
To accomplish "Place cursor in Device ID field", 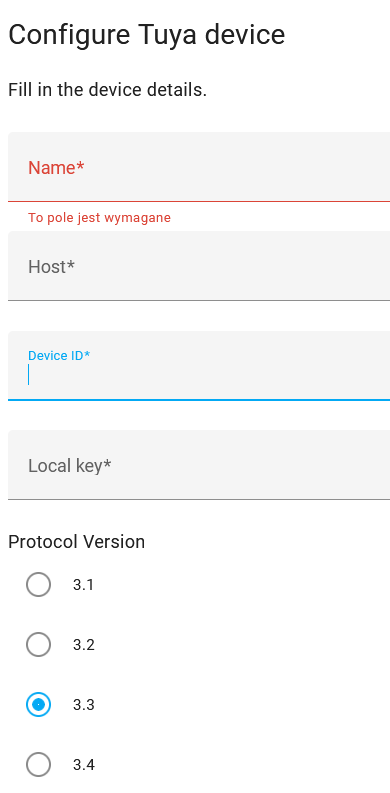I will (199, 366).
